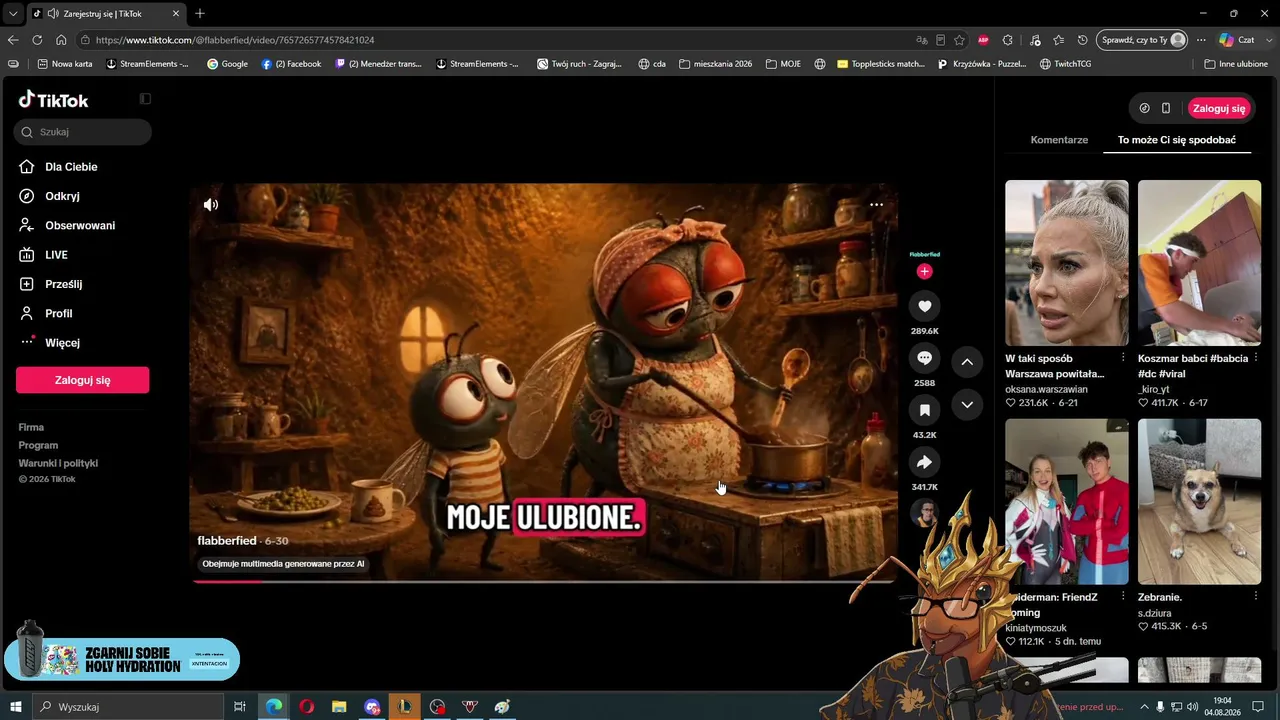Seek on the video progress bar

(x=543, y=581)
